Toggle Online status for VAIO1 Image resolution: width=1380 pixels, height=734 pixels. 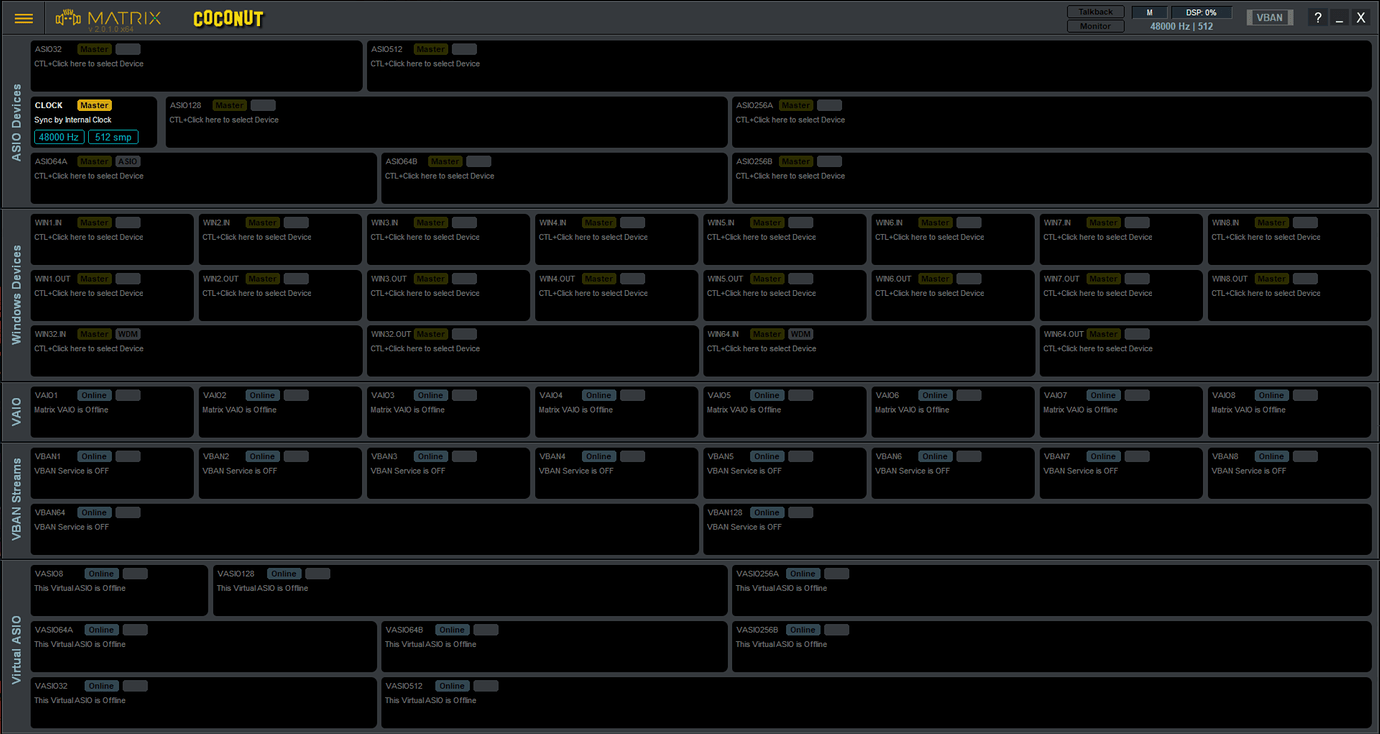pyautogui.click(x=93, y=395)
